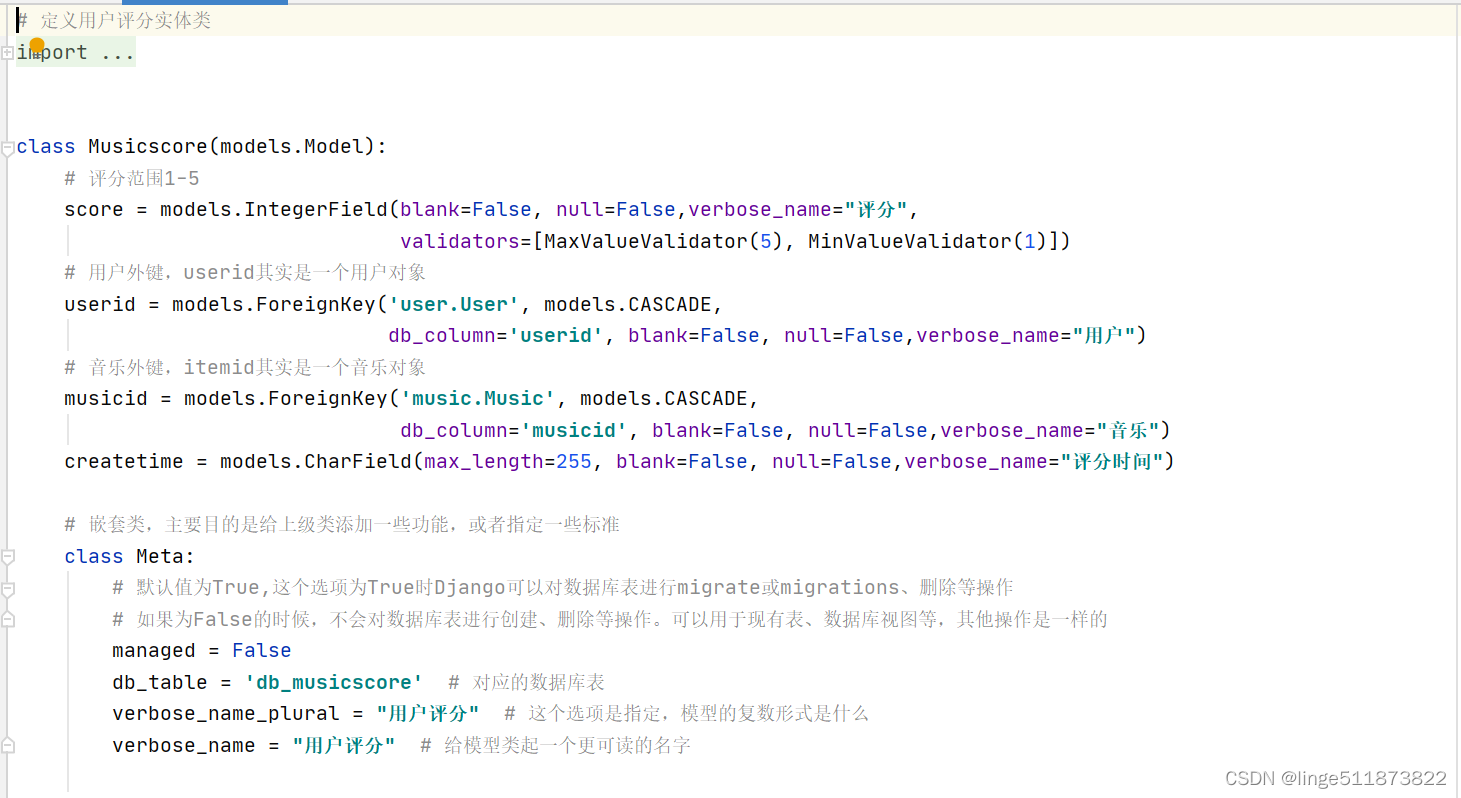Click the 'Meta' class name
The height and width of the screenshot is (798, 1461).
pos(160,557)
